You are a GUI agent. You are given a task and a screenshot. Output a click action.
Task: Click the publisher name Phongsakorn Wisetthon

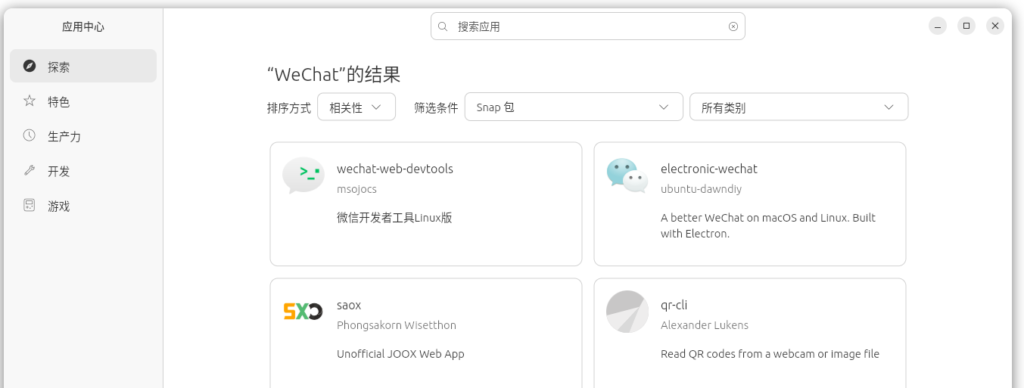pyautogui.click(x=396, y=325)
